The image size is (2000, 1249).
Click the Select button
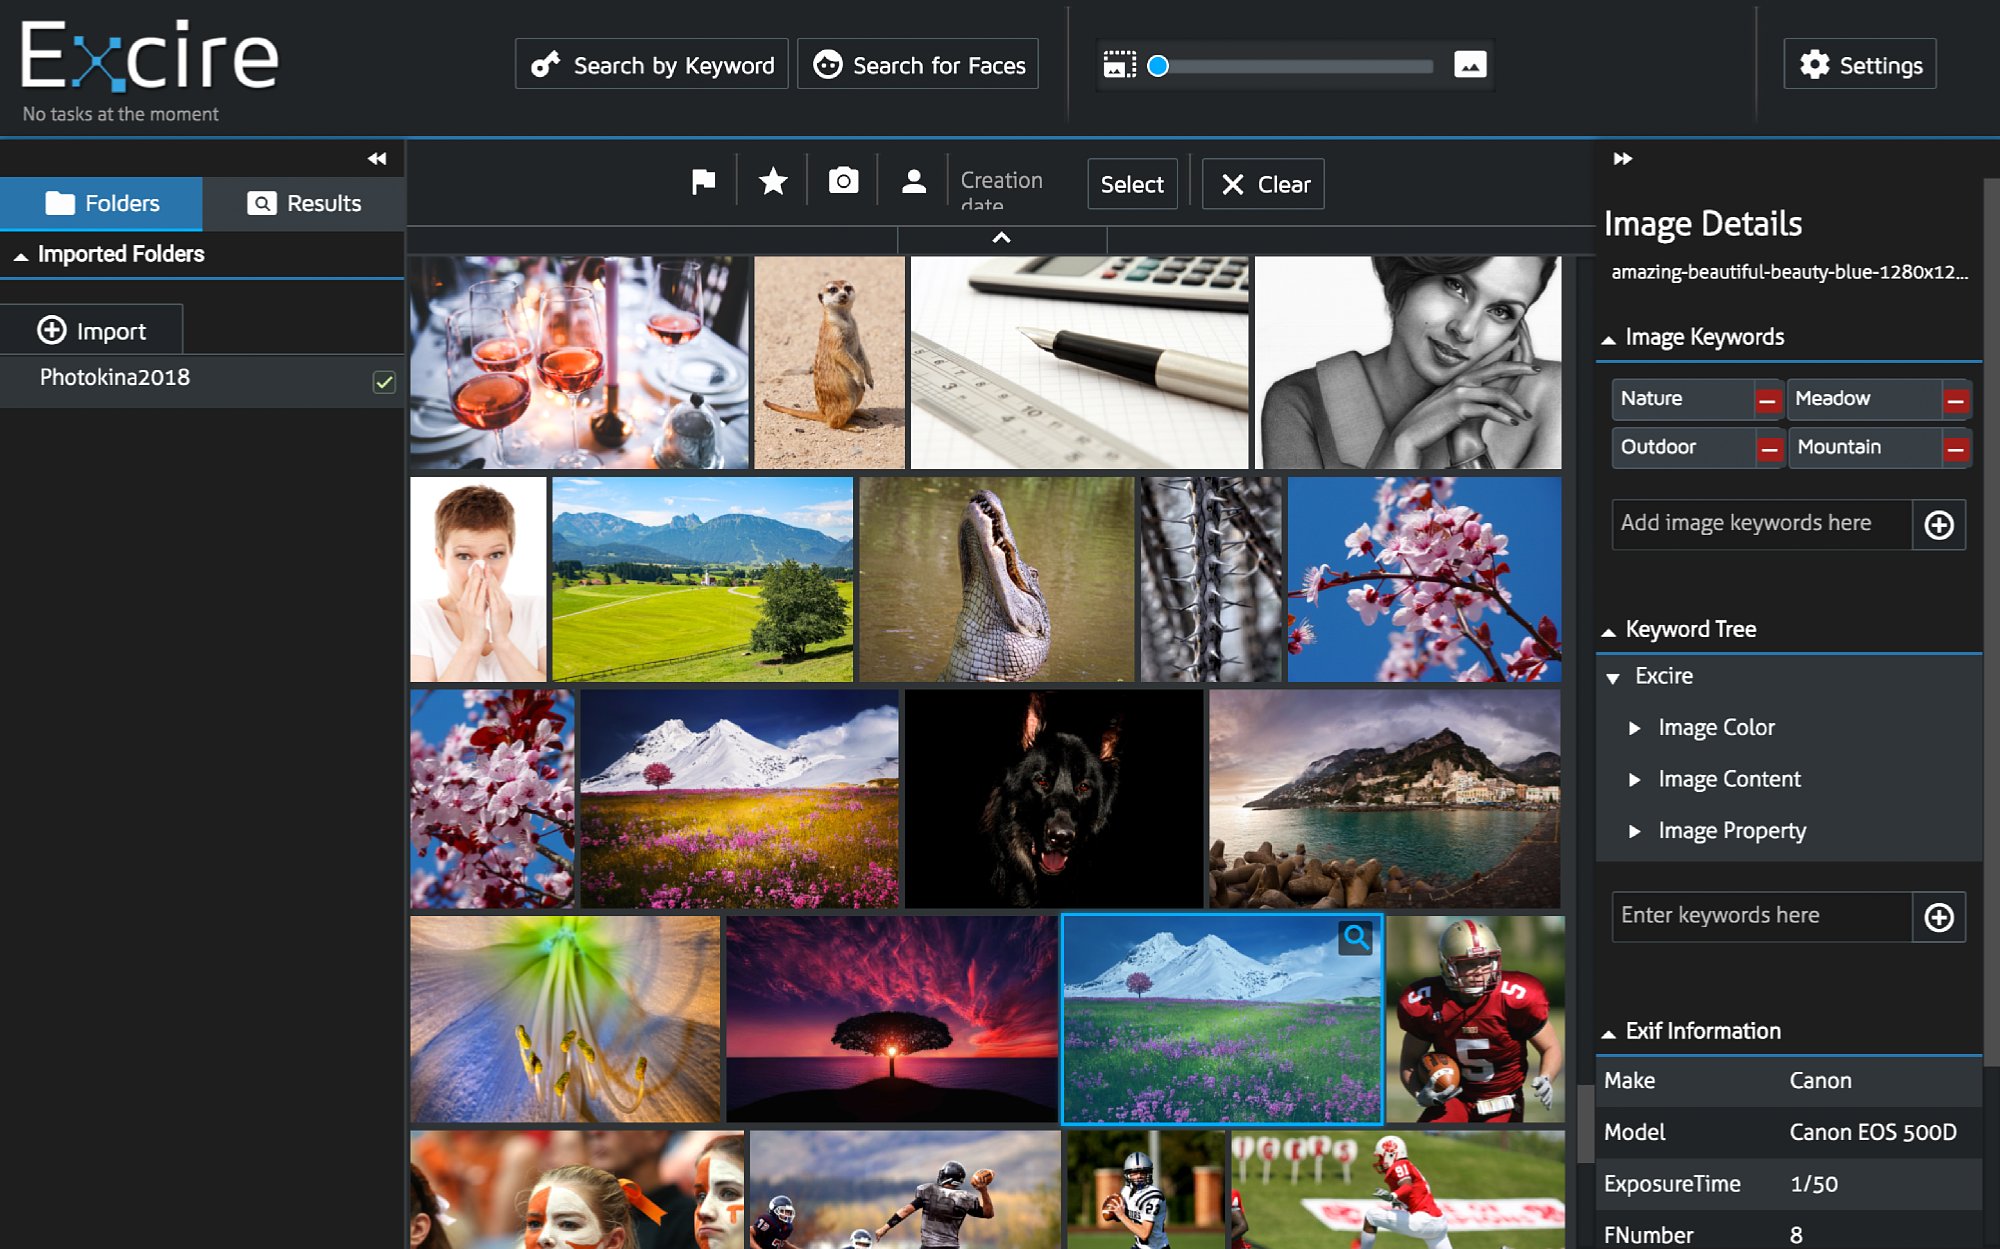[1132, 184]
